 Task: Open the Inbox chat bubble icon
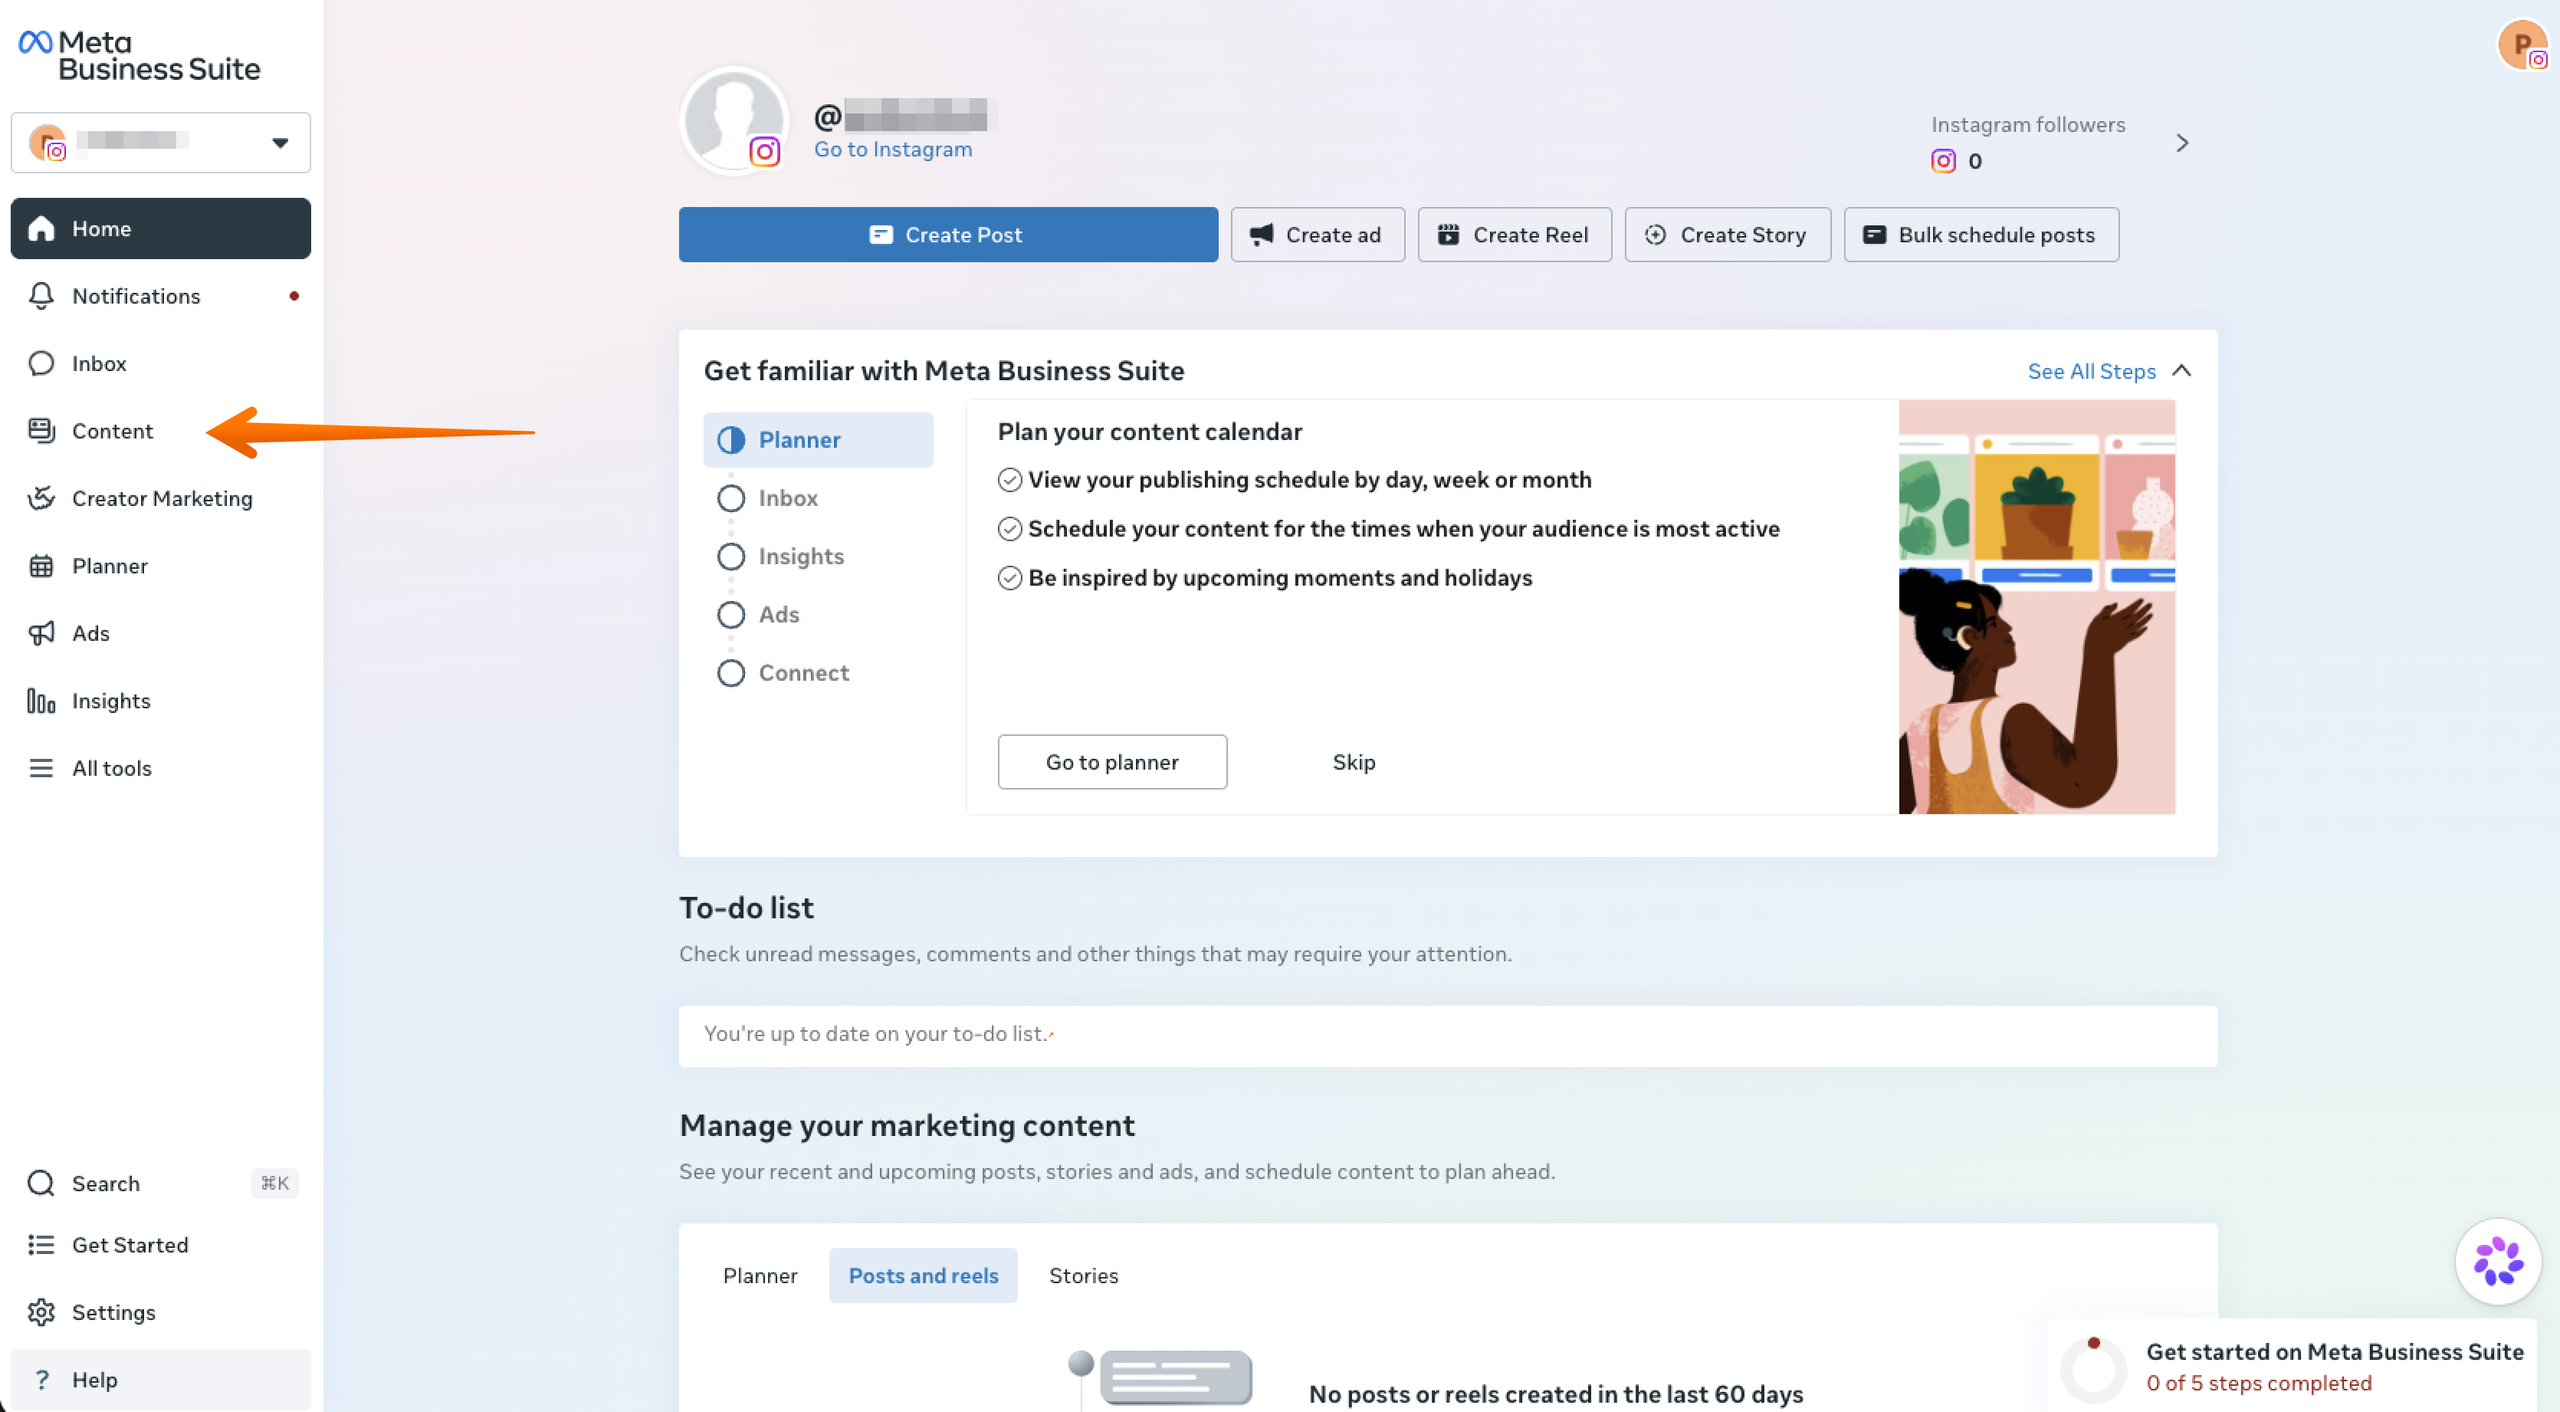click(x=41, y=363)
